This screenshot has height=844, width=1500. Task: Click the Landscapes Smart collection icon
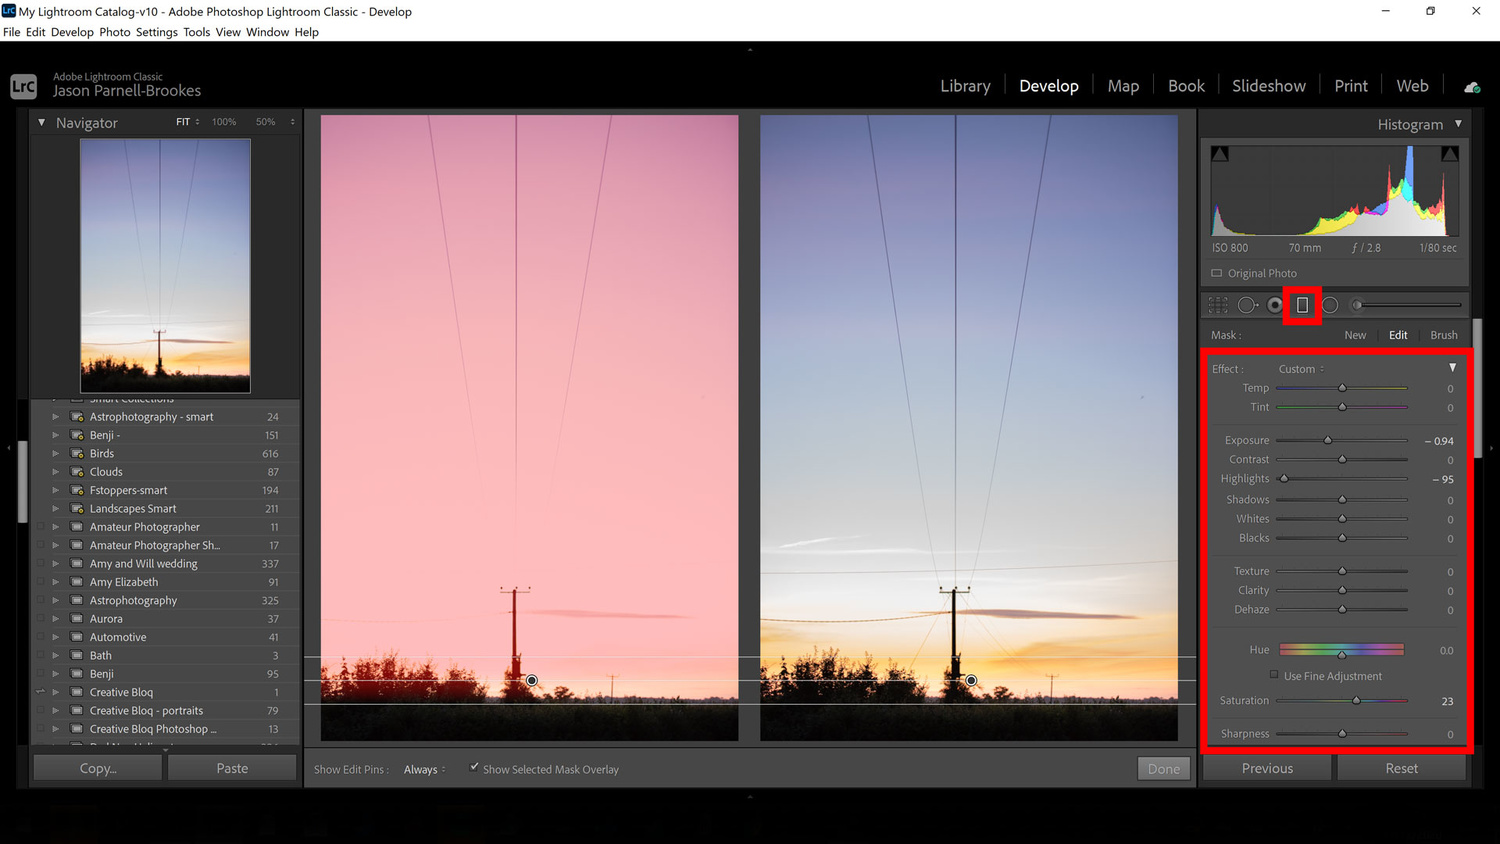point(77,508)
